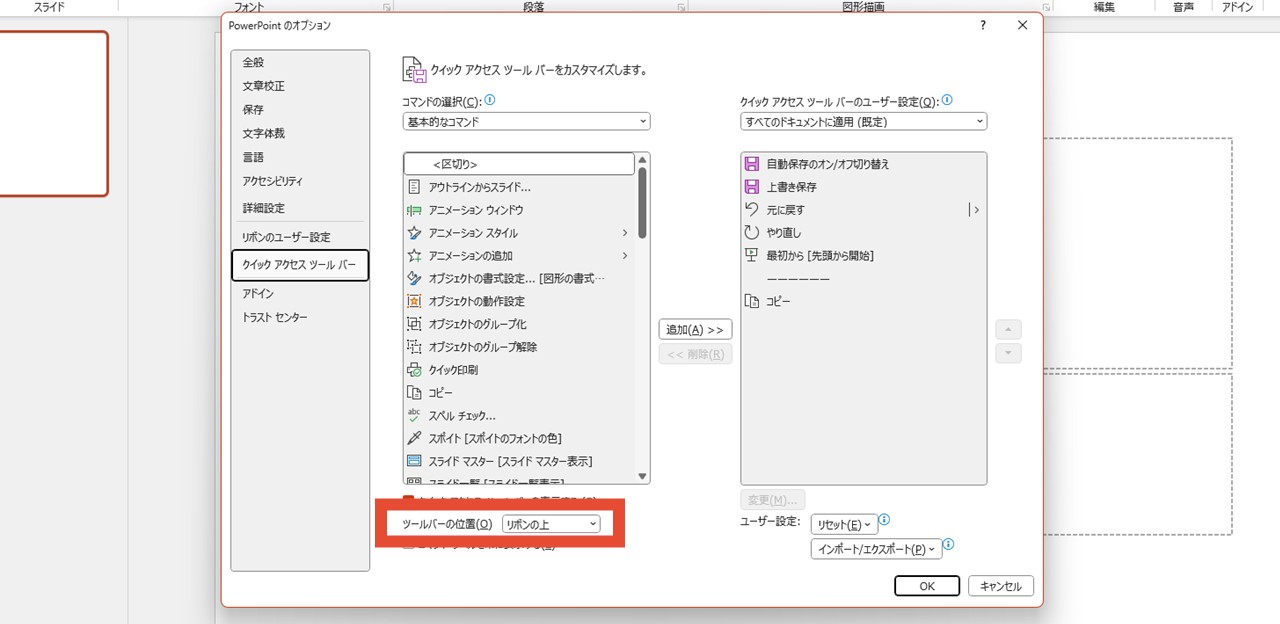Click the OK button
The width and height of the screenshot is (1280, 624).
point(927,586)
